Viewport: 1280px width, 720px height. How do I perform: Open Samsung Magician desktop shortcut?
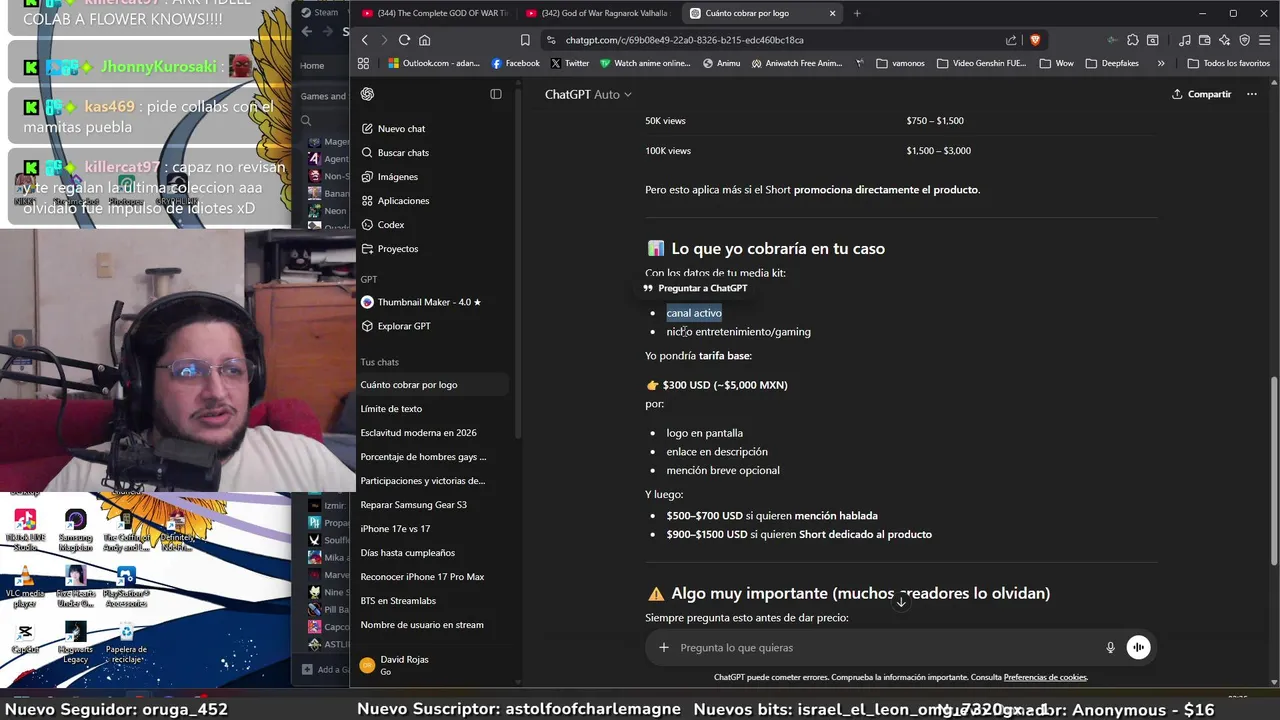click(x=75, y=530)
